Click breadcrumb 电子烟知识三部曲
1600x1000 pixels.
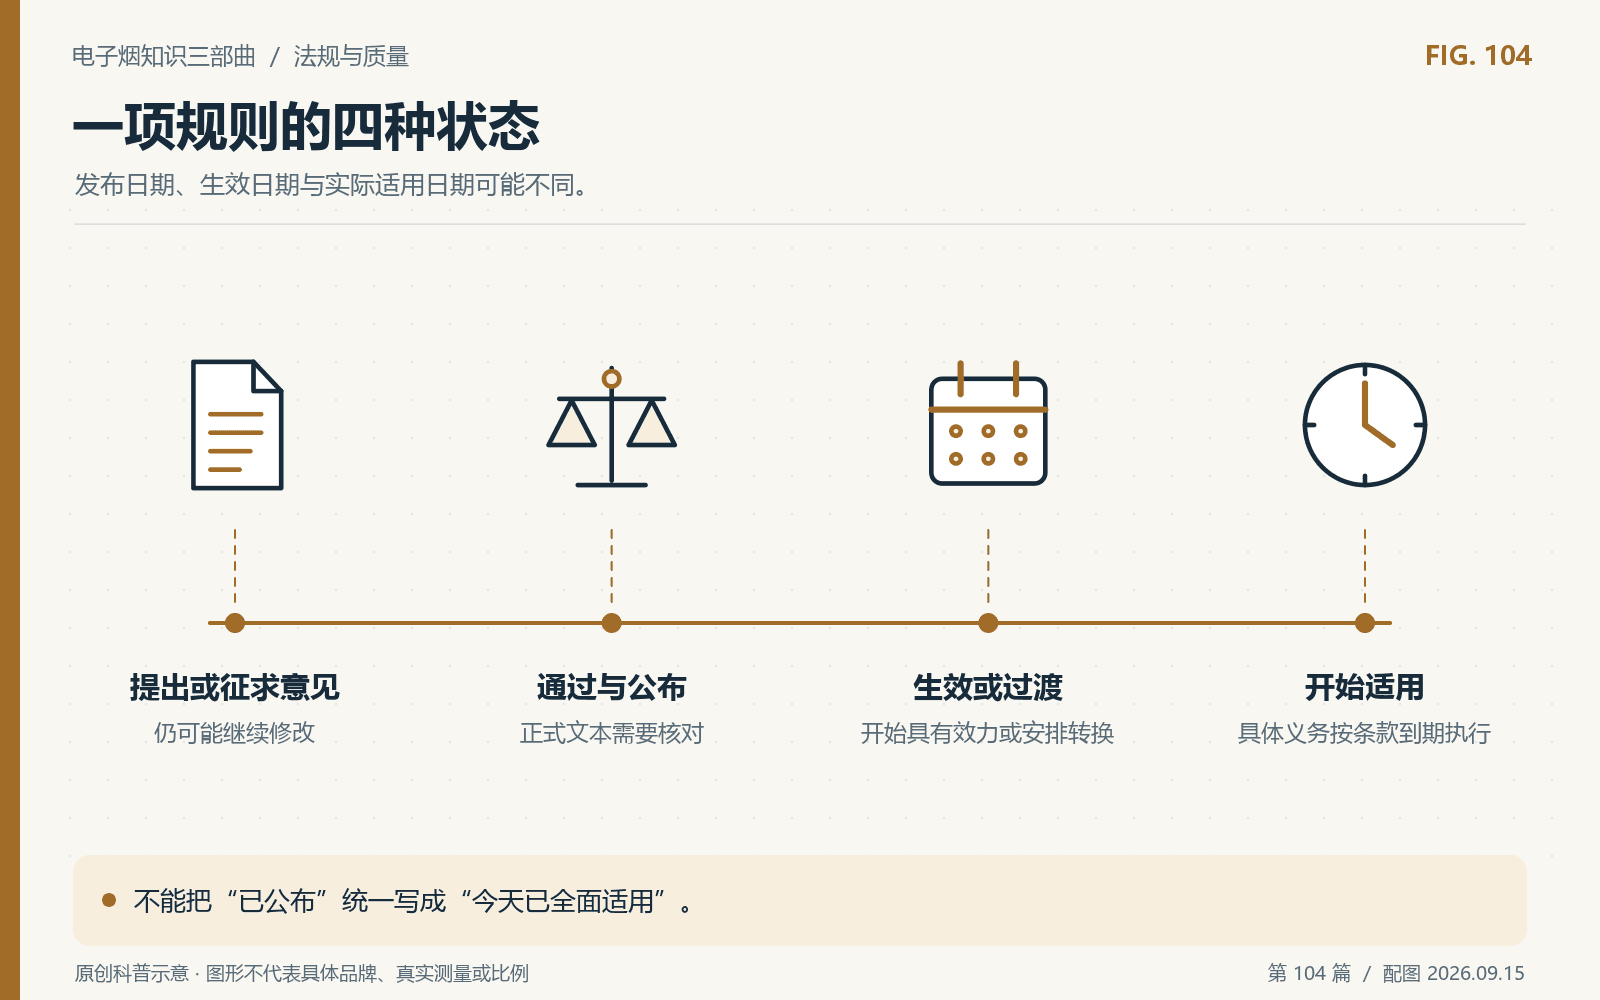[164, 56]
